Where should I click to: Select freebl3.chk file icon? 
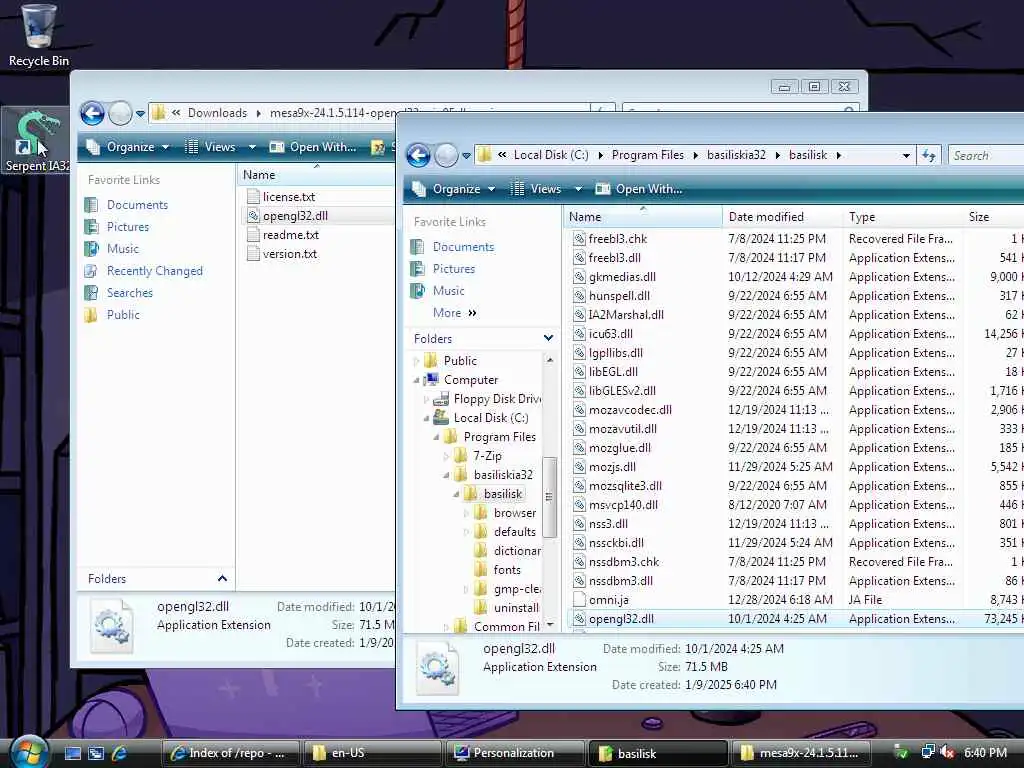click(x=579, y=239)
